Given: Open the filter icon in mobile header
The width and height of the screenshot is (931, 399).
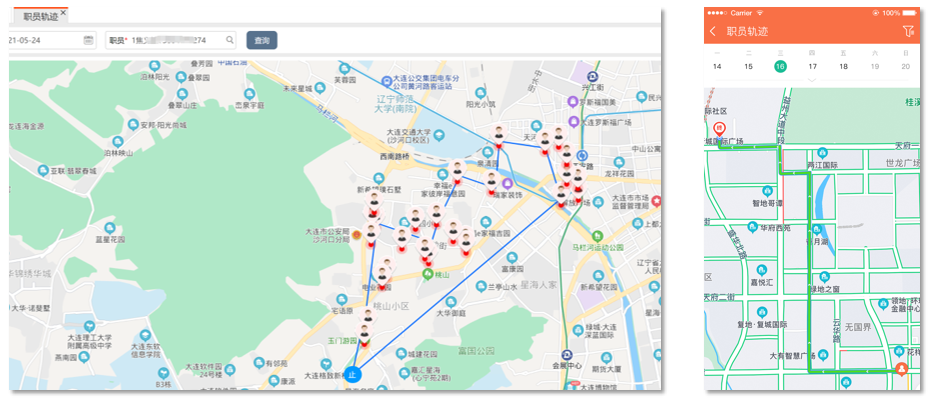Looking at the screenshot, I should [x=908, y=31].
